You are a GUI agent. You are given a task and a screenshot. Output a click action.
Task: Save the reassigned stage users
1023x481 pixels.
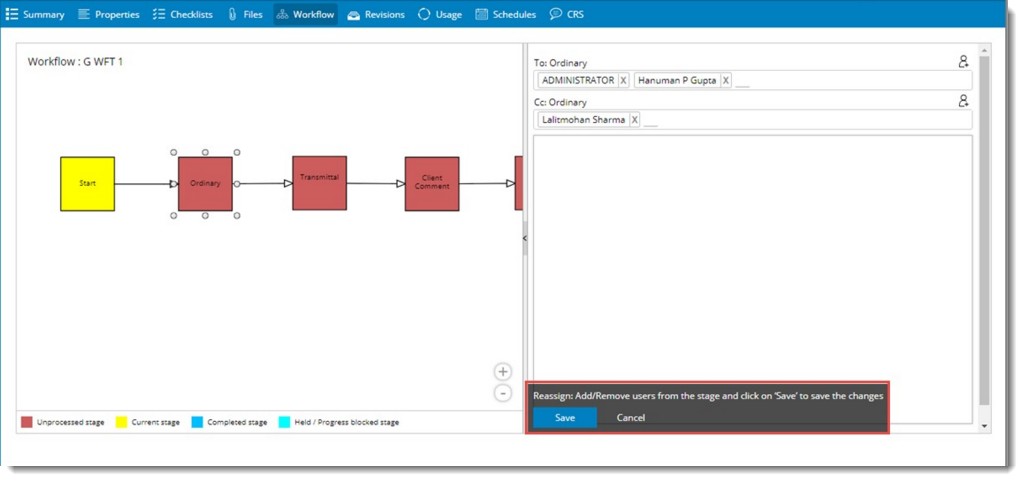coord(565,418)
